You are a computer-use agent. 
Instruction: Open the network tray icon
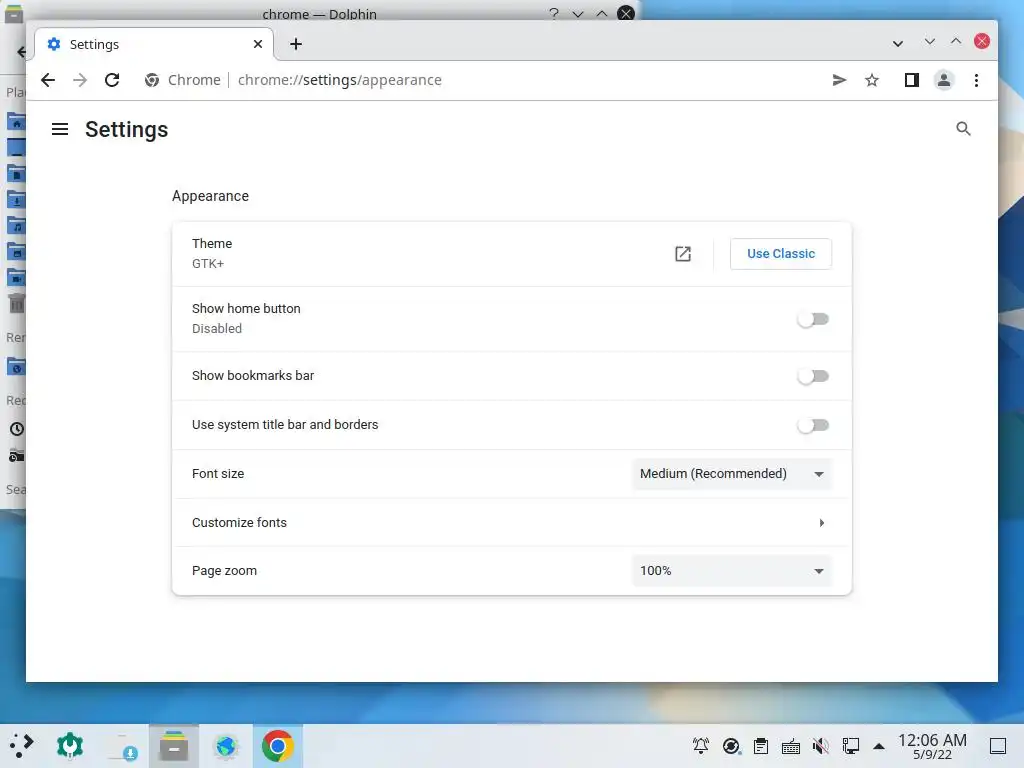[x=850, y=746]
